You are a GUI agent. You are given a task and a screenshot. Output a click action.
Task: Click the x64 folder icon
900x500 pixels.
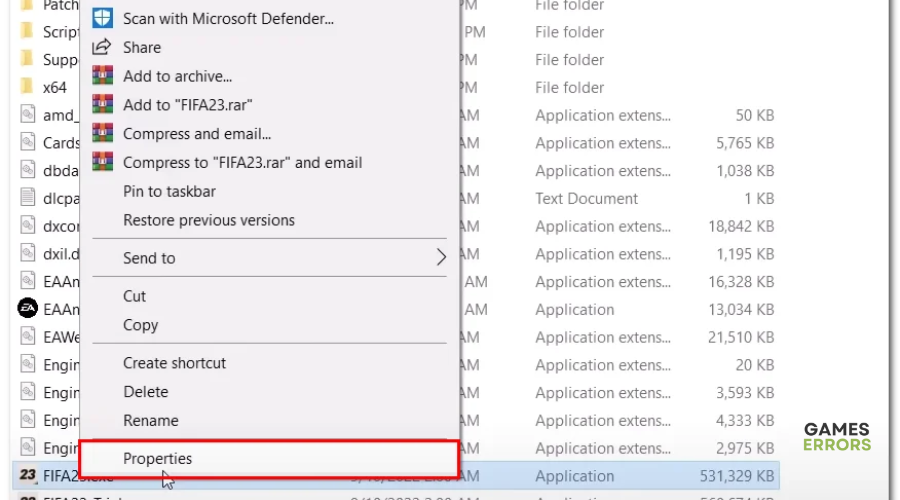[x=26, y=87]
